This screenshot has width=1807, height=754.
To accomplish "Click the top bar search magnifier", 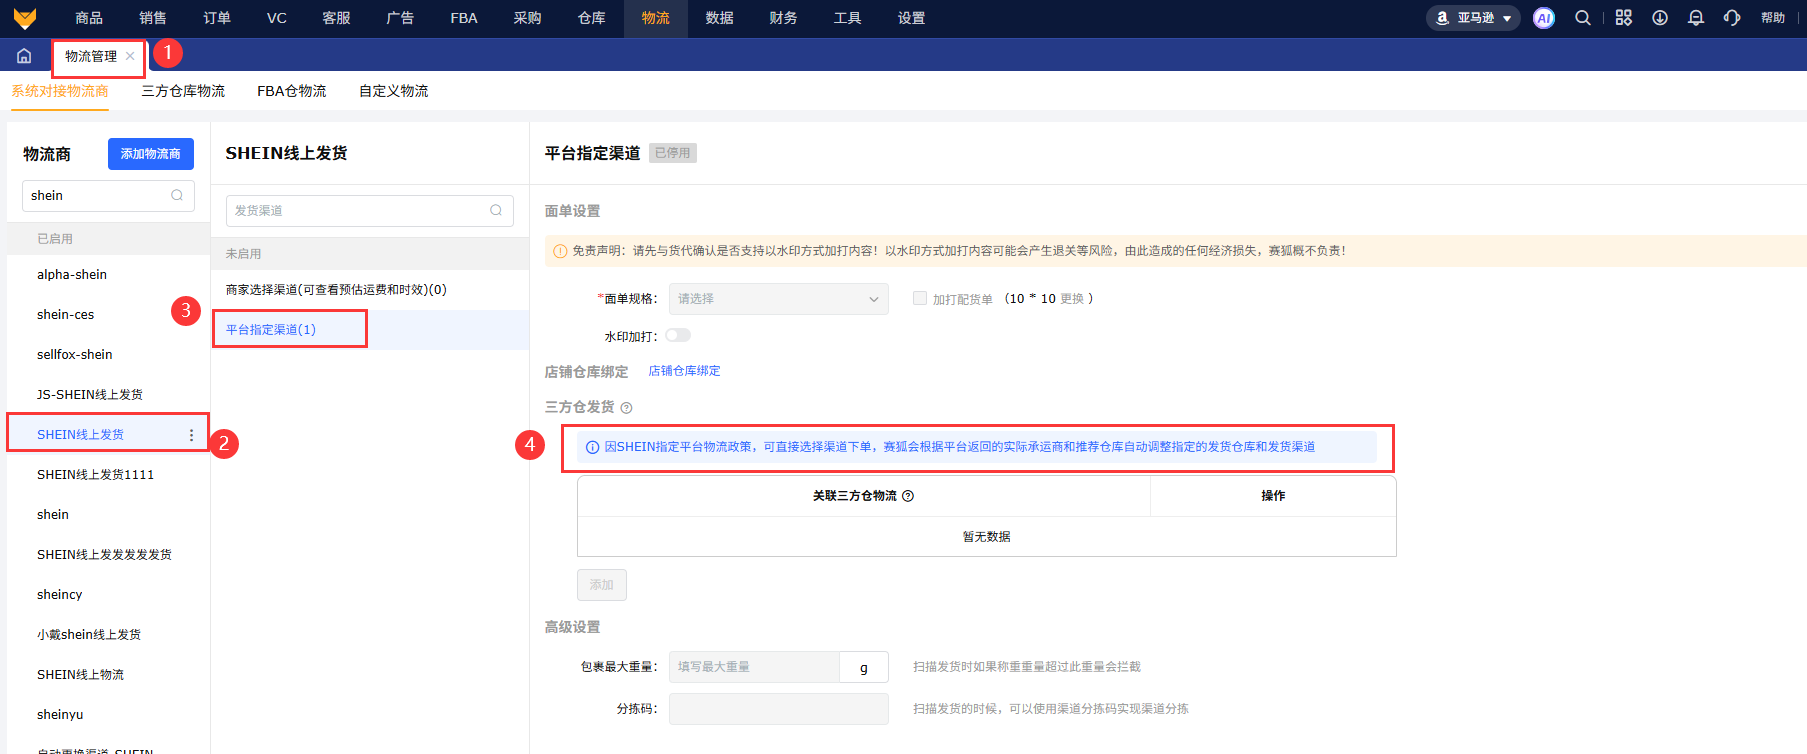I will tap(1583, 18).
